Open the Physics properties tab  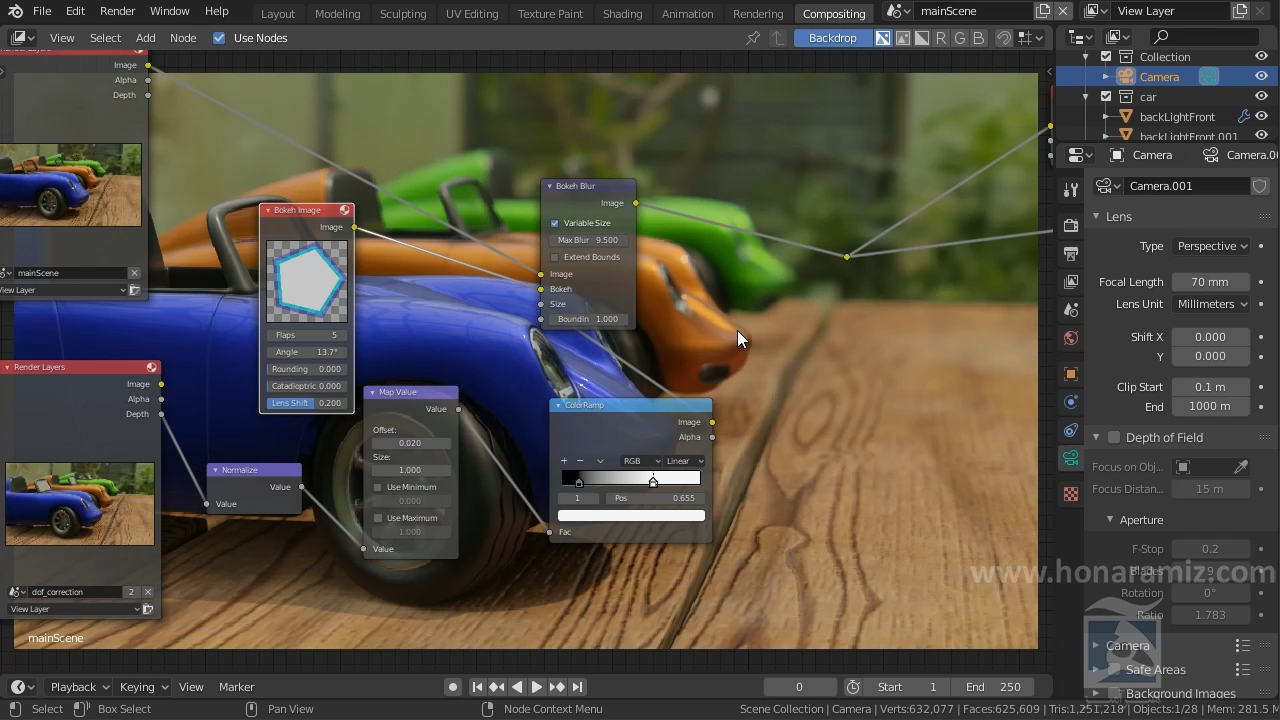tap(1071, 402)
